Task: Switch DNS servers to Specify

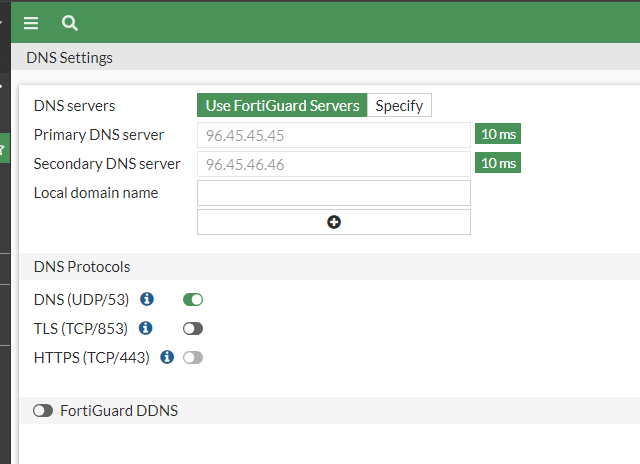Action: click(399, 106)
